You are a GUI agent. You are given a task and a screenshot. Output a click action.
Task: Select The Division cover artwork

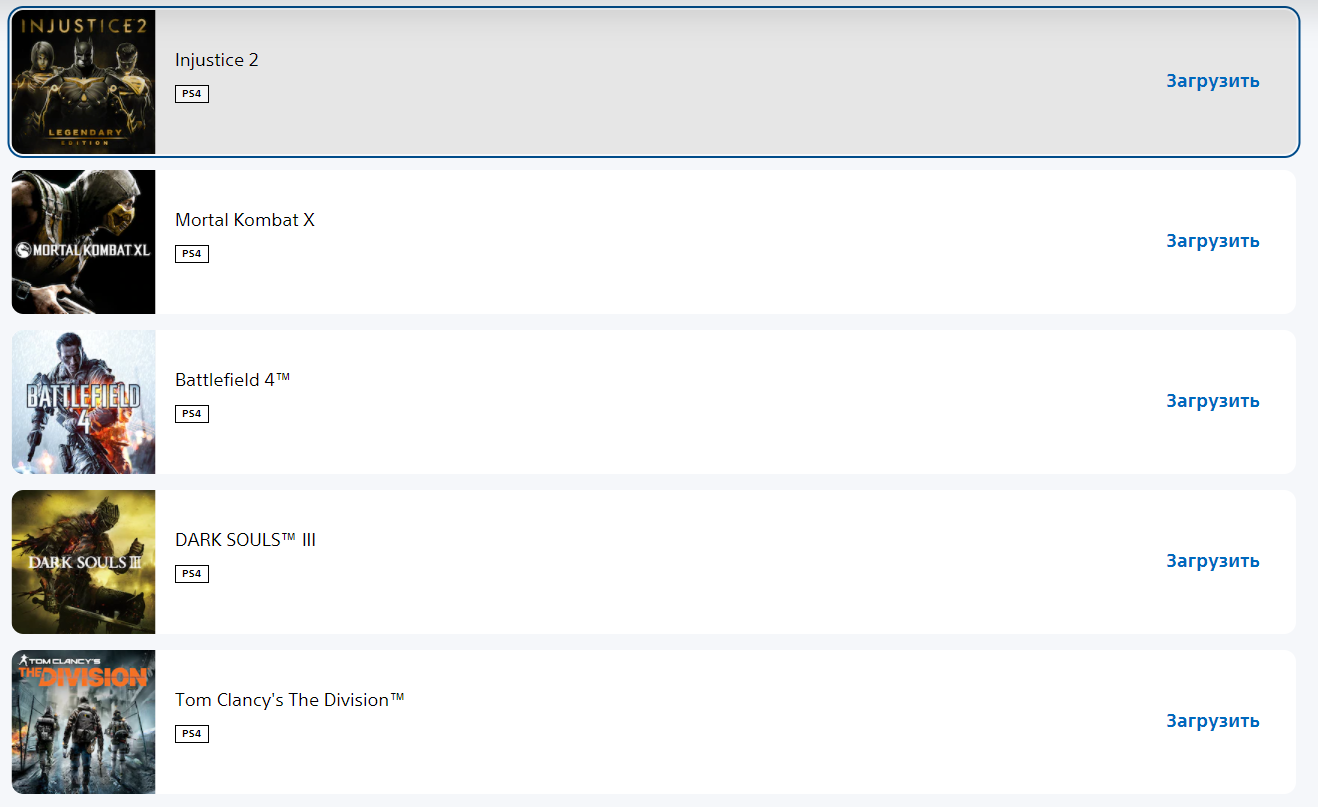click(x=84, y=722)
